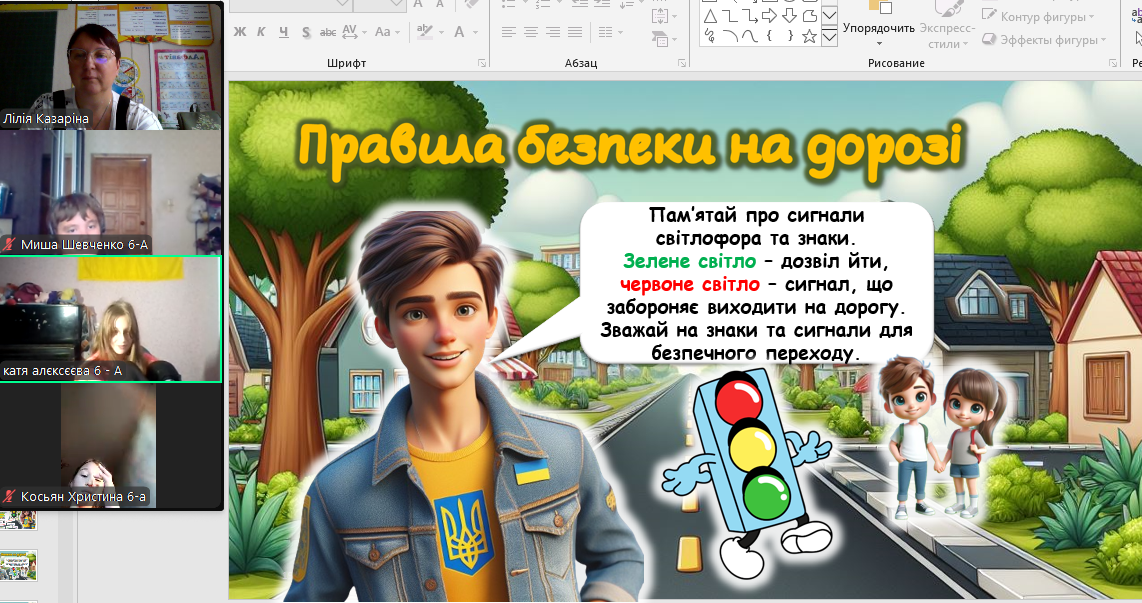This screenshot has height=603, width=1142.
Task: Open the Эффекты фигуры menu
Action: pos(1043,40)
